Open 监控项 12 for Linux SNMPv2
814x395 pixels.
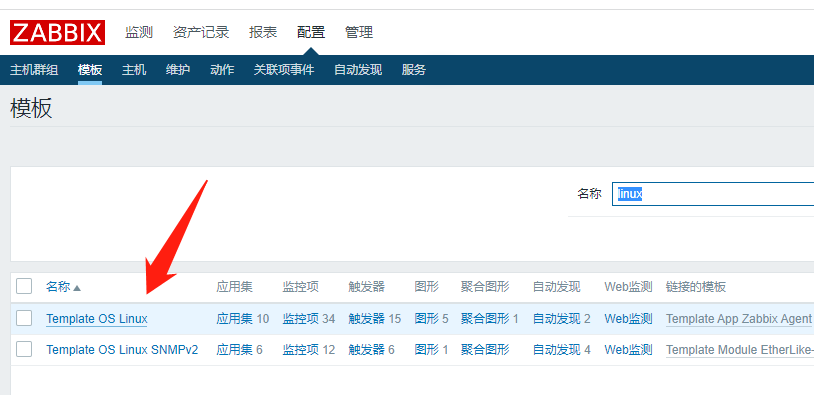coord(301,350)
